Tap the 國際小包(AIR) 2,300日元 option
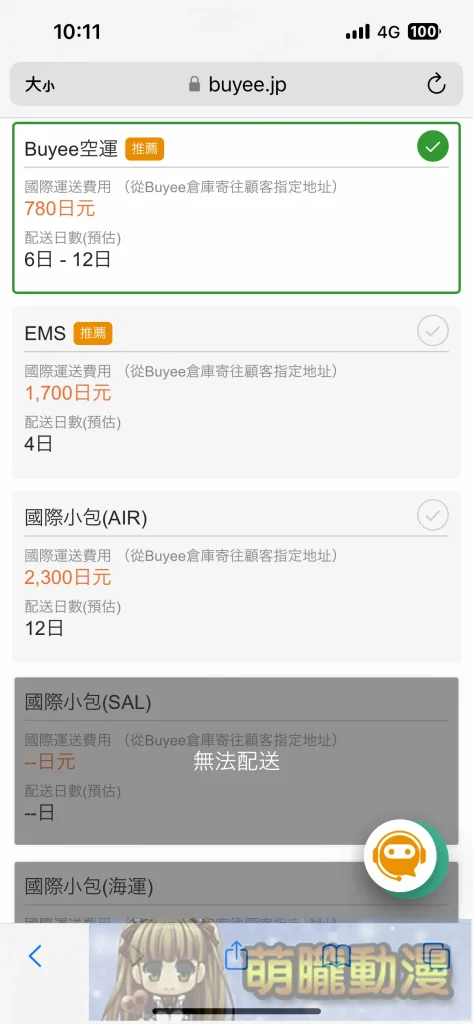 point(236,576)
